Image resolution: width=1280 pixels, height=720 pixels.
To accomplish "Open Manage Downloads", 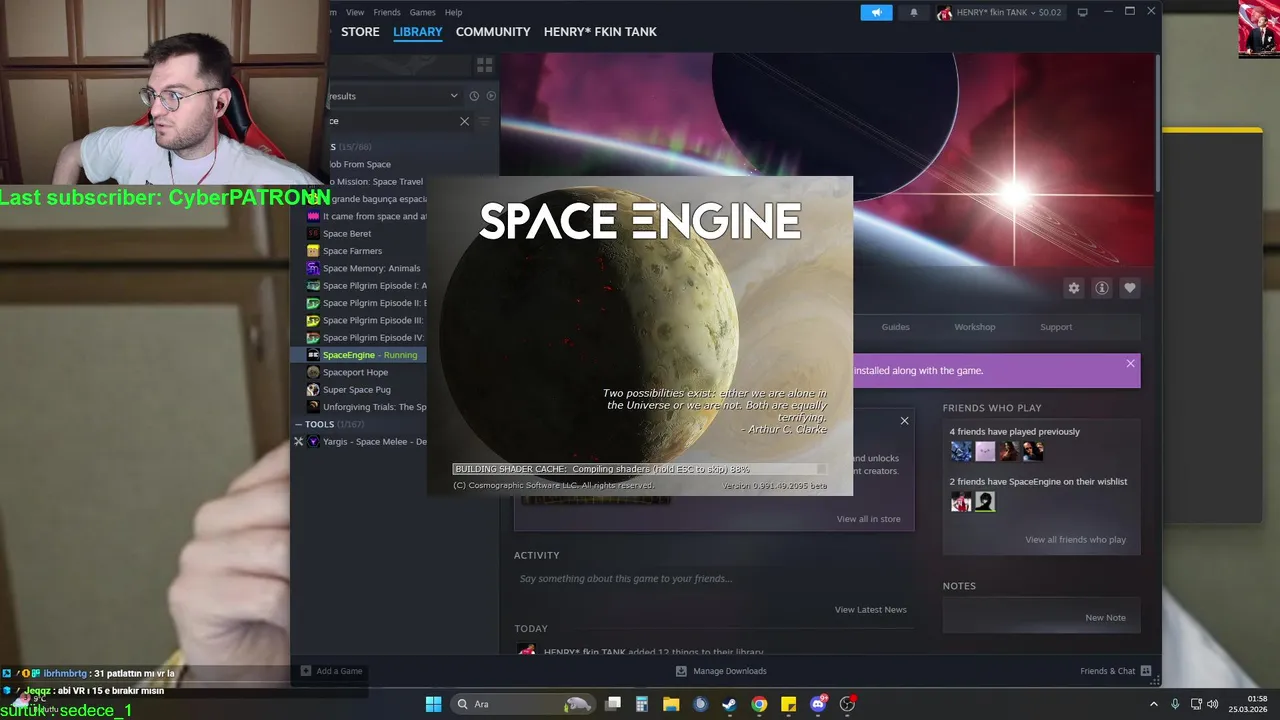I will click(721, 671).
